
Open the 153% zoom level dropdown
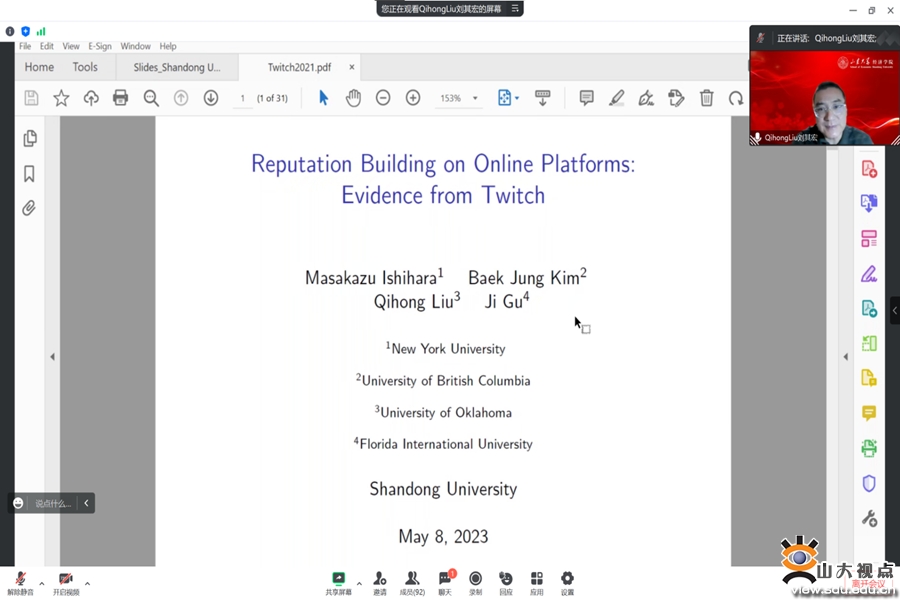tap(459, 98)
